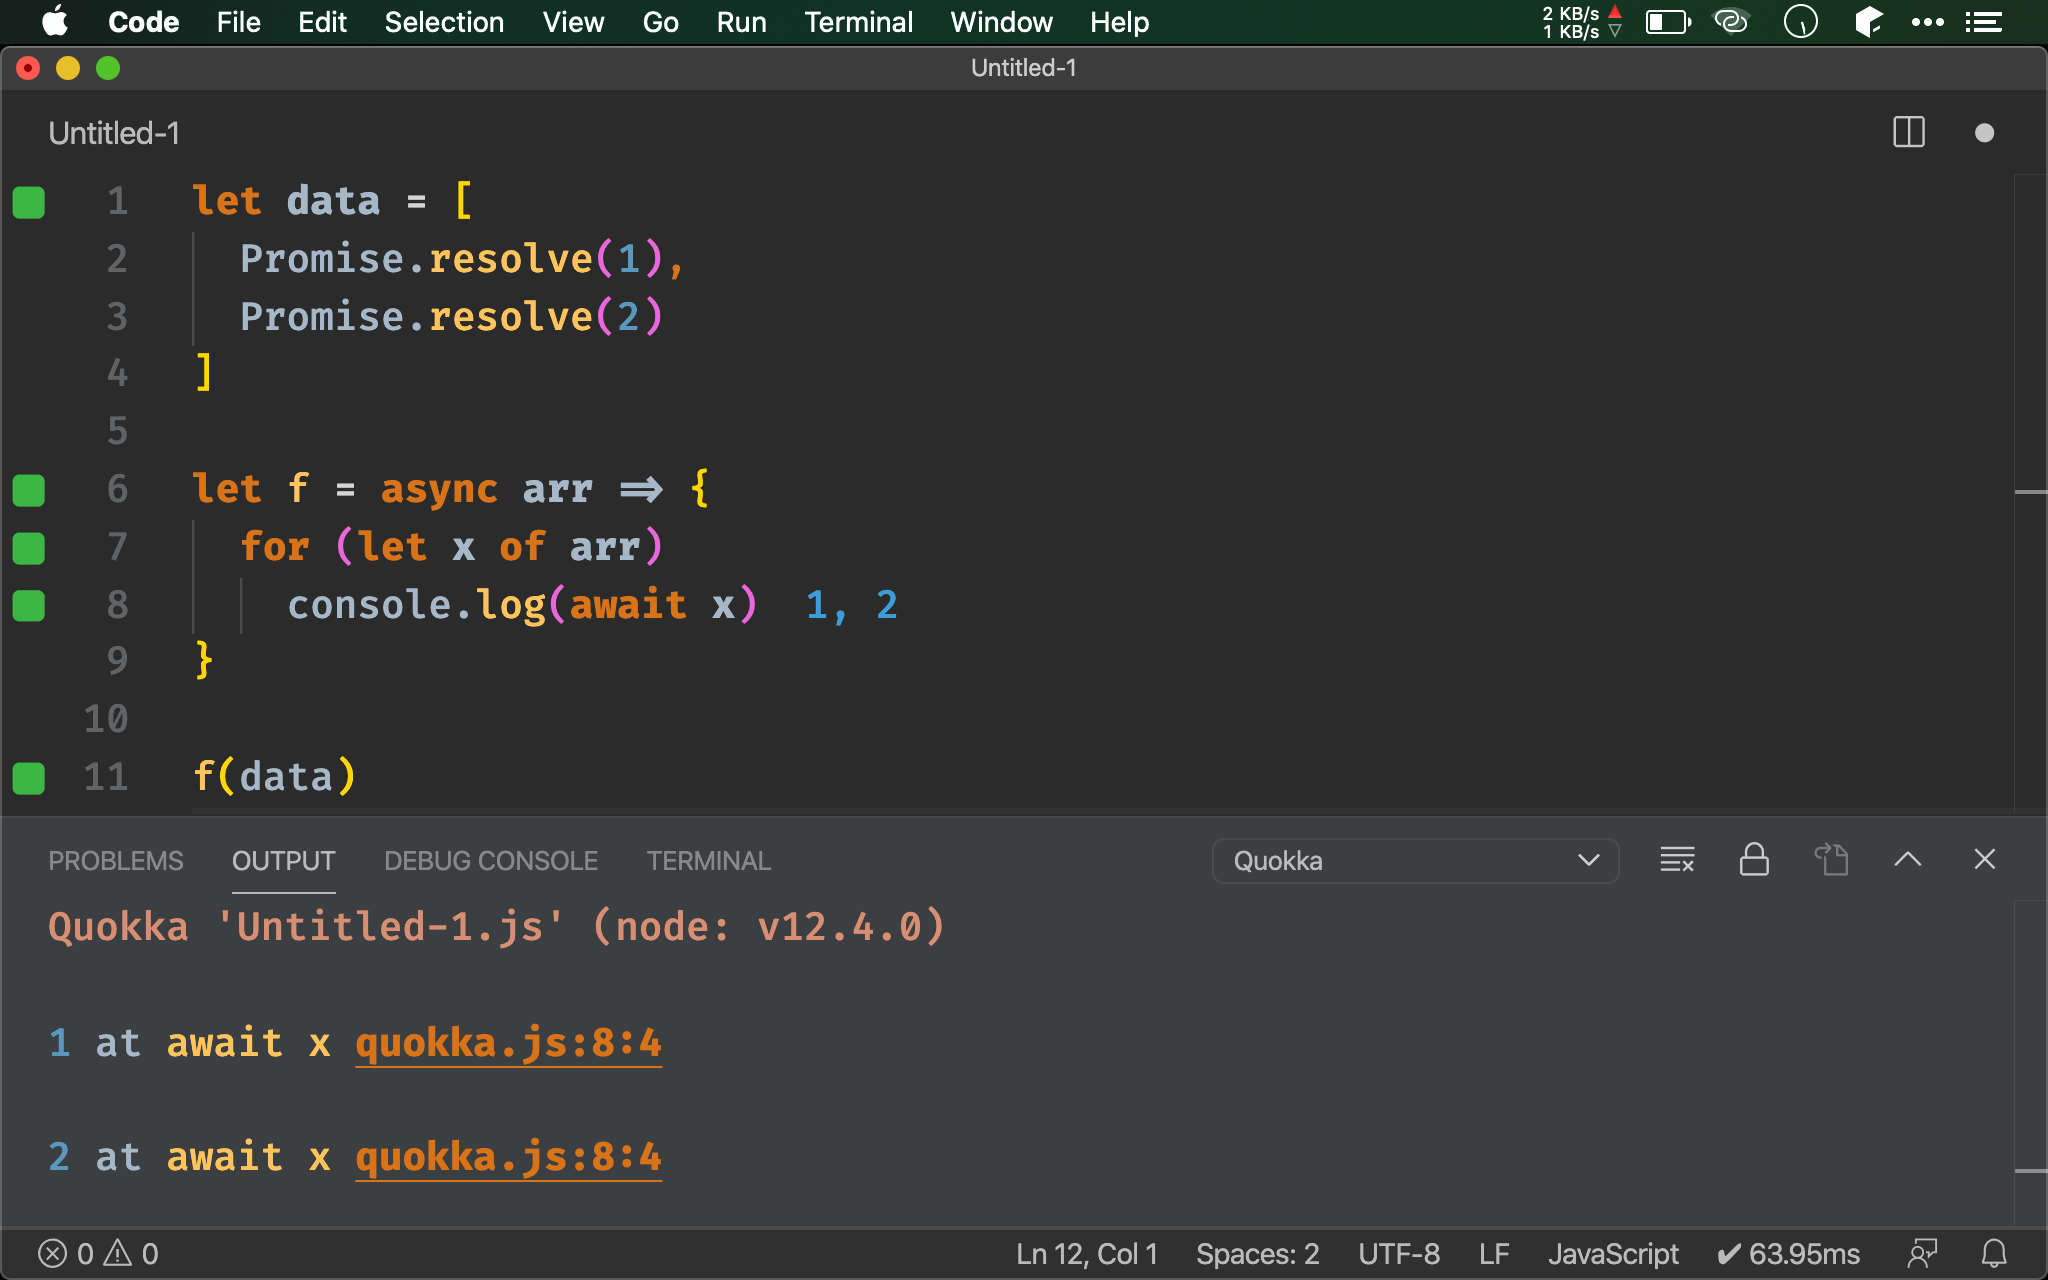This screenshot has height=1280, width=2048.
Task: Open the Quokka output channel dropdown
Action: 1415,861
